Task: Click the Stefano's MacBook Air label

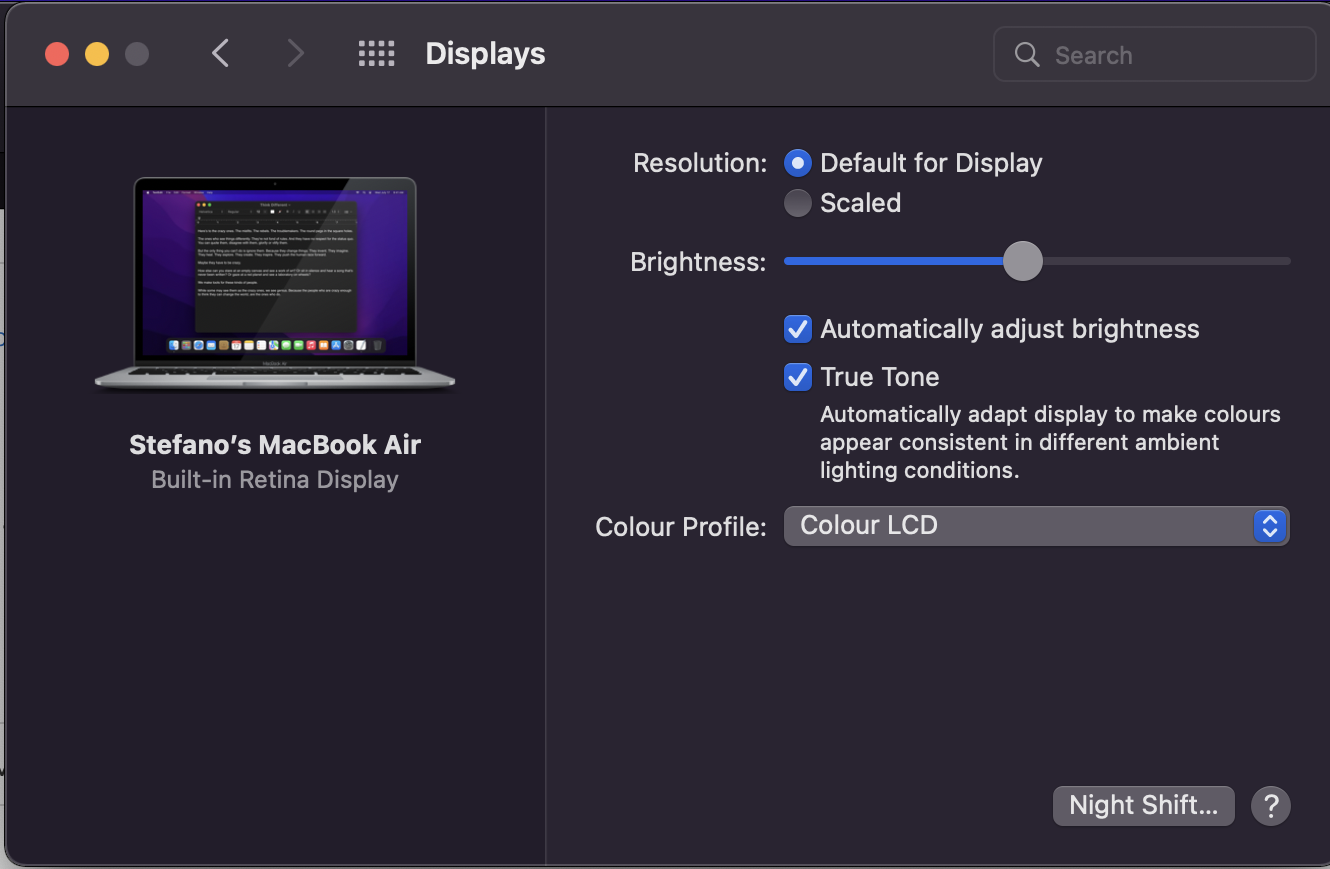Action: coord(275,445)
